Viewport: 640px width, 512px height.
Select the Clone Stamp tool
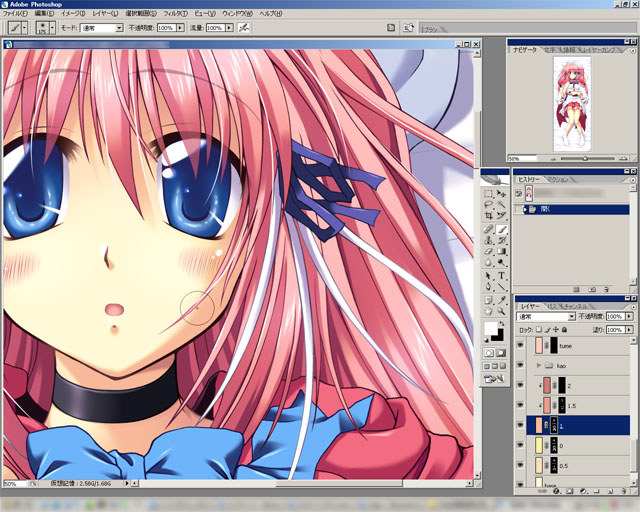[488, 240]
